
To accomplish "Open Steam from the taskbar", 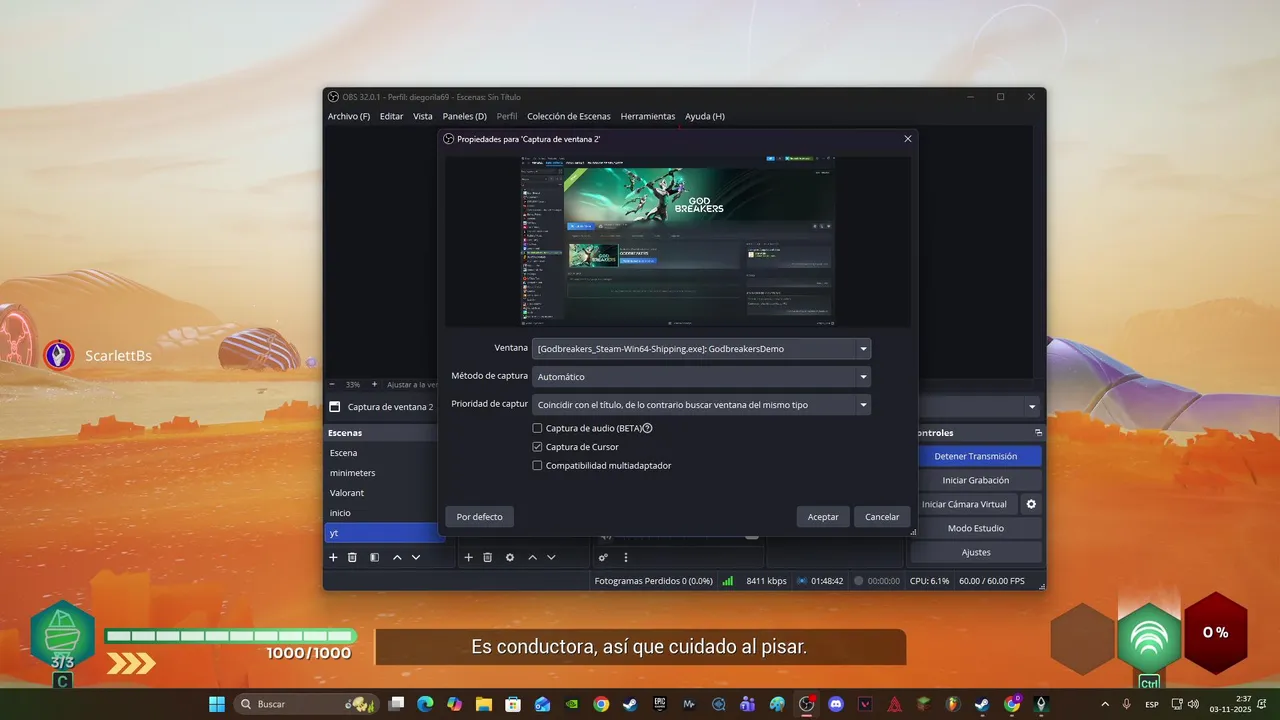I will click(x=630, y=704).
